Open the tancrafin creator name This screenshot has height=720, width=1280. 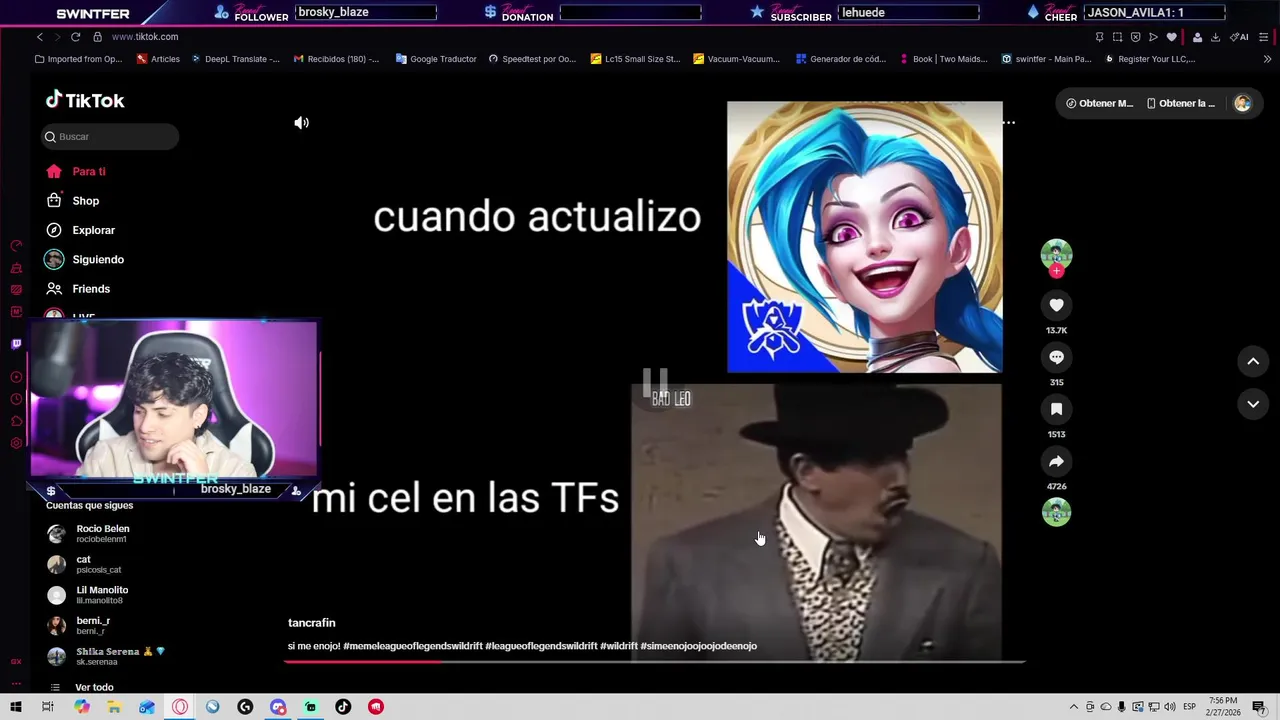click(x=311, y=623)
